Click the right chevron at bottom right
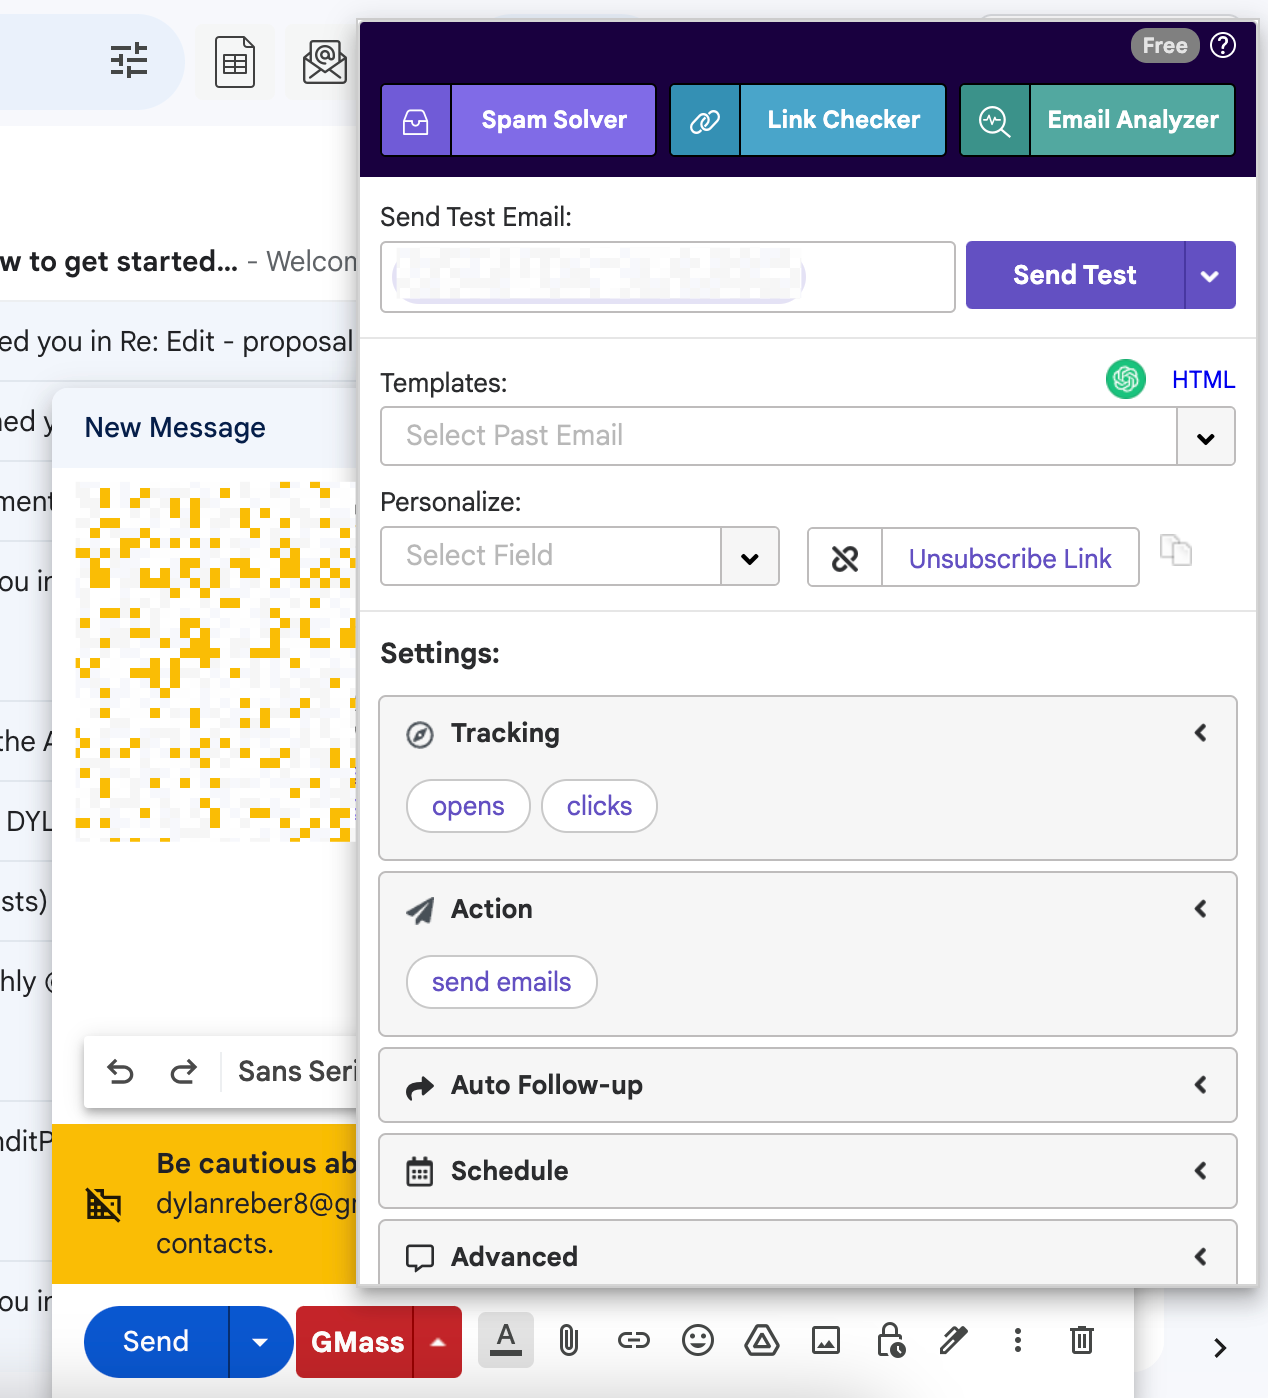 point(1220,1348)
